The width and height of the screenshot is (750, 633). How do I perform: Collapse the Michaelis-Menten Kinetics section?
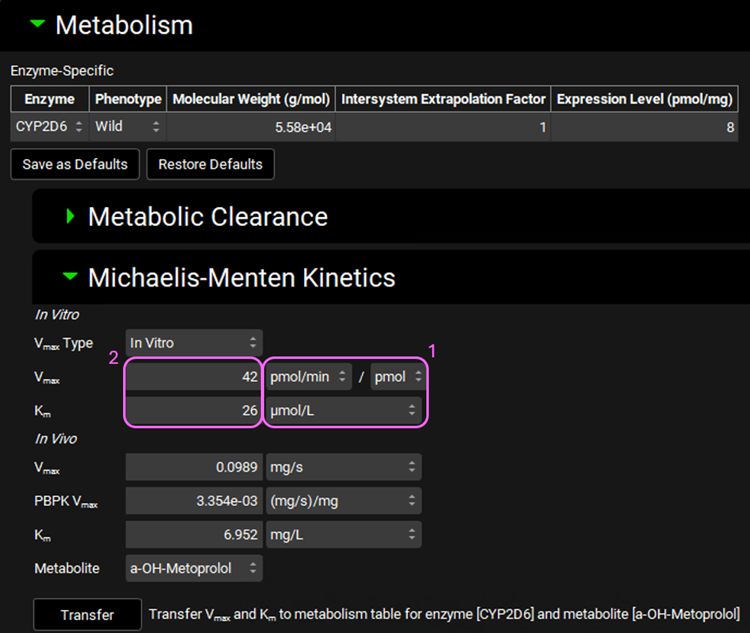70,277
